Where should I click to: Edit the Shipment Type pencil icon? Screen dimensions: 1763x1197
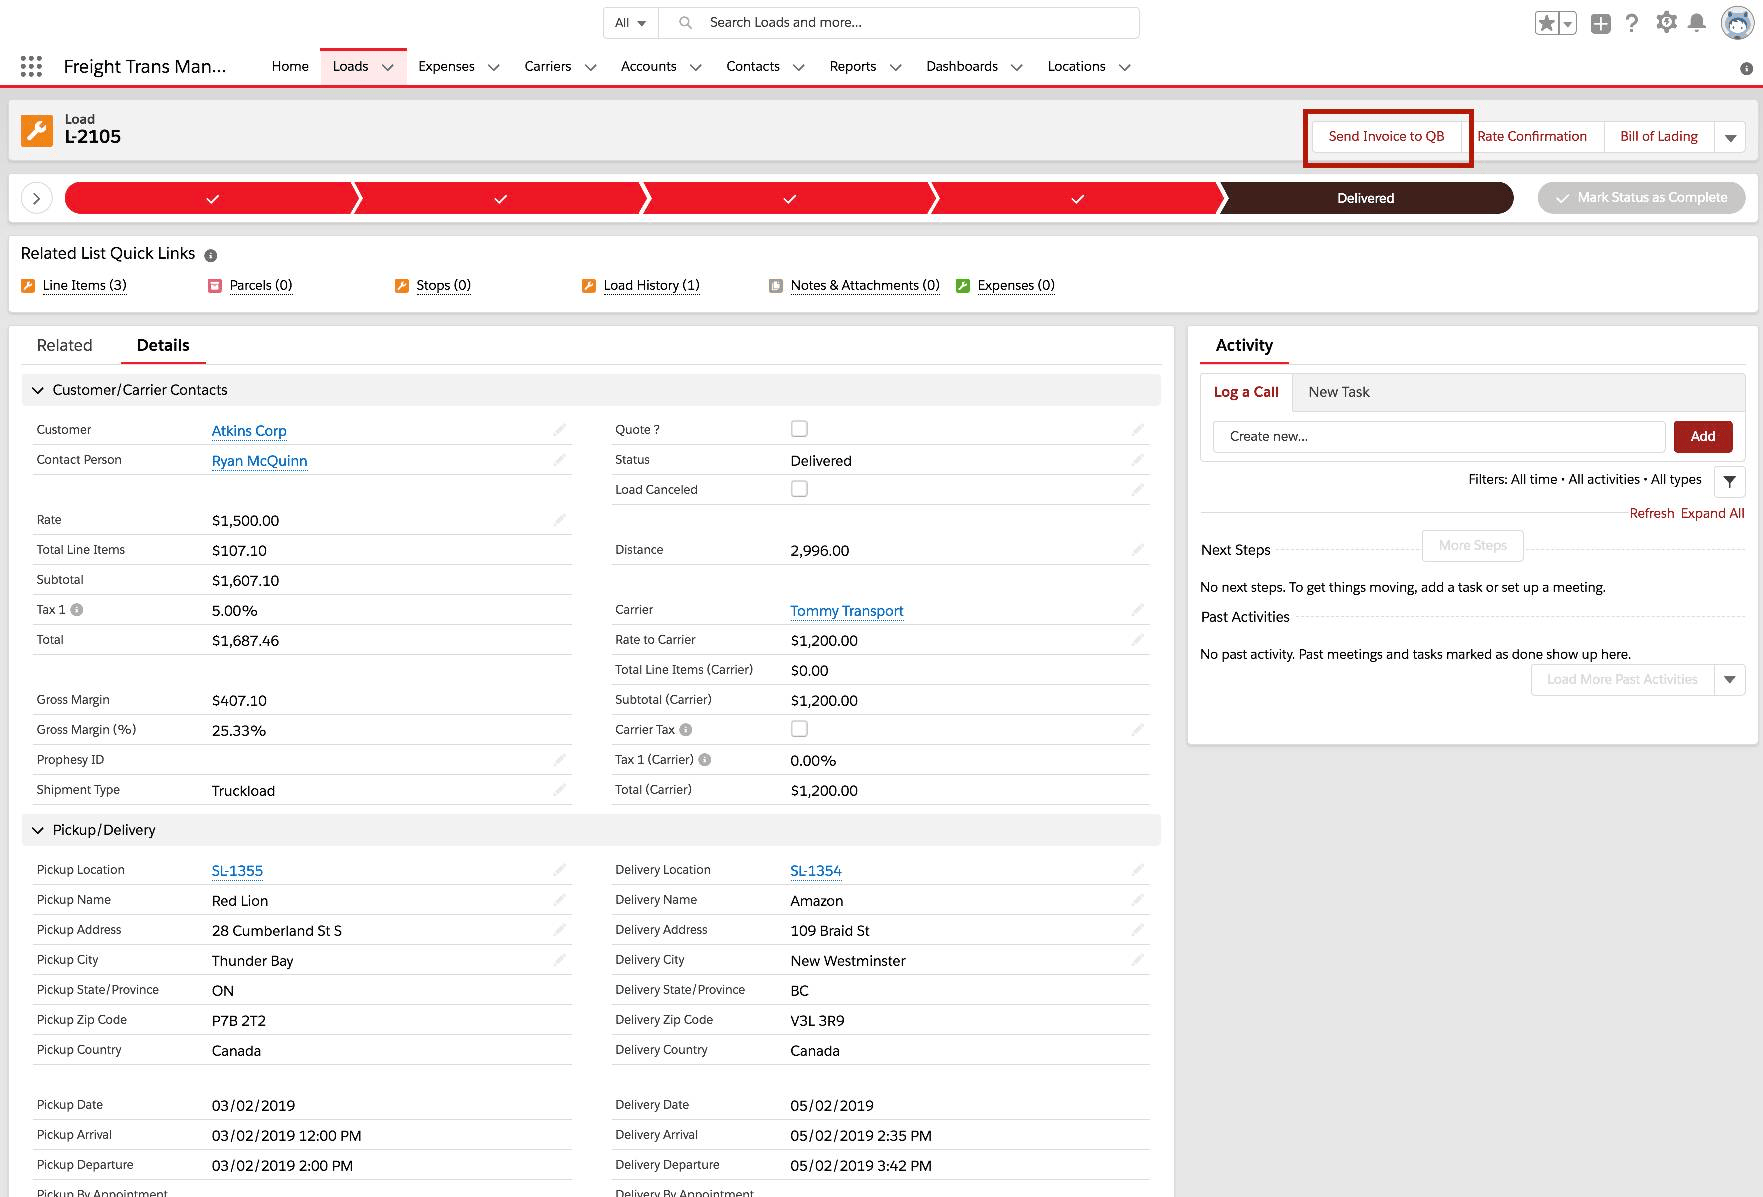click(x=560, y=790)
